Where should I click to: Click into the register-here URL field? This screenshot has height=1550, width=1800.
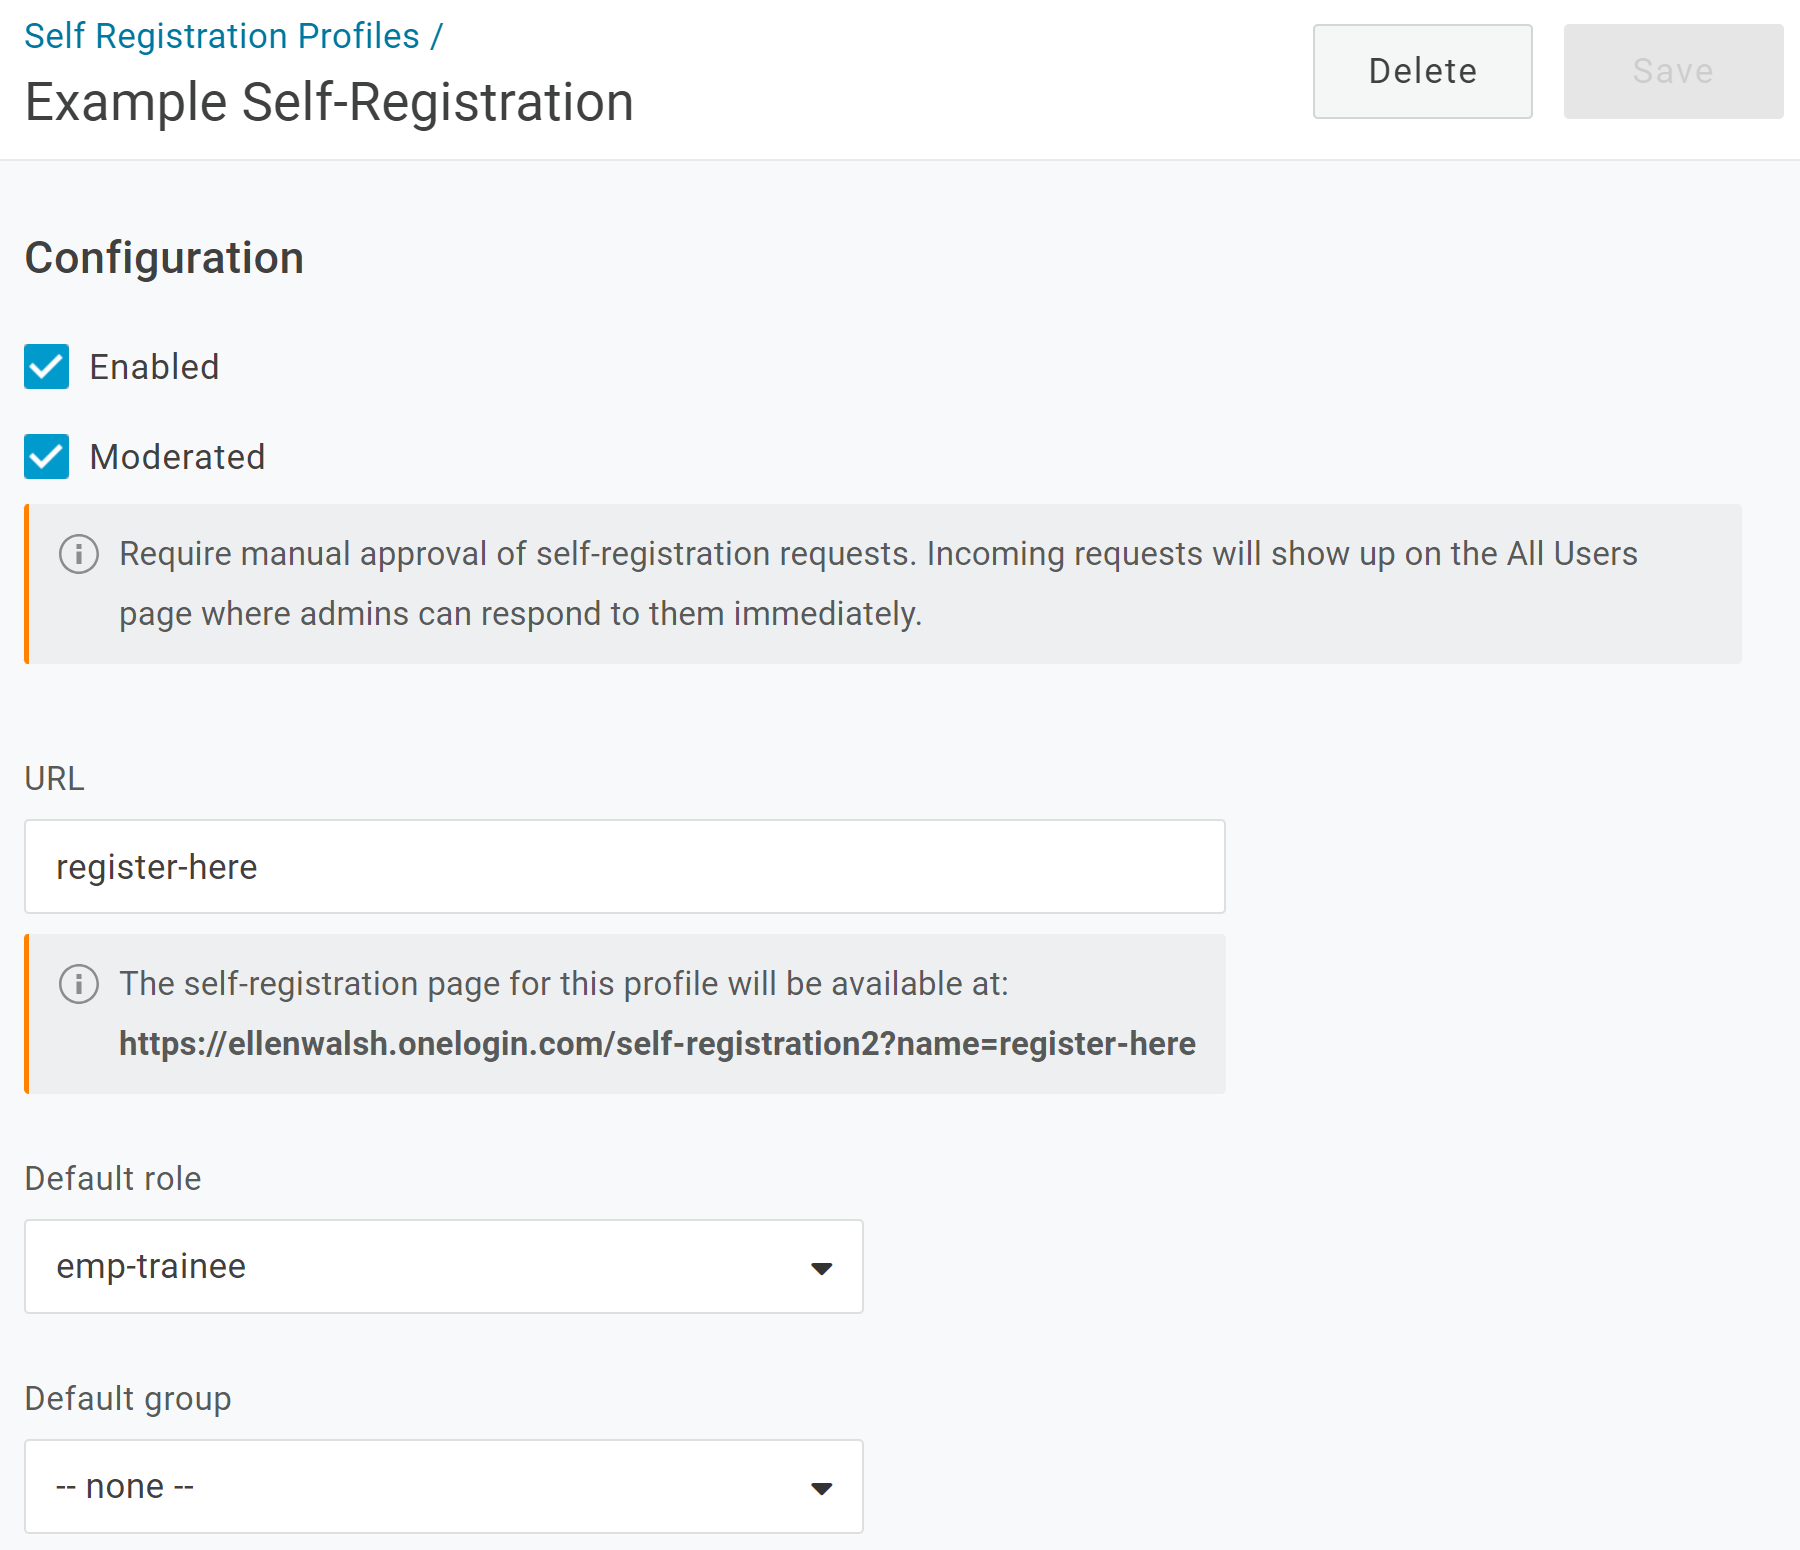point(625,866)
